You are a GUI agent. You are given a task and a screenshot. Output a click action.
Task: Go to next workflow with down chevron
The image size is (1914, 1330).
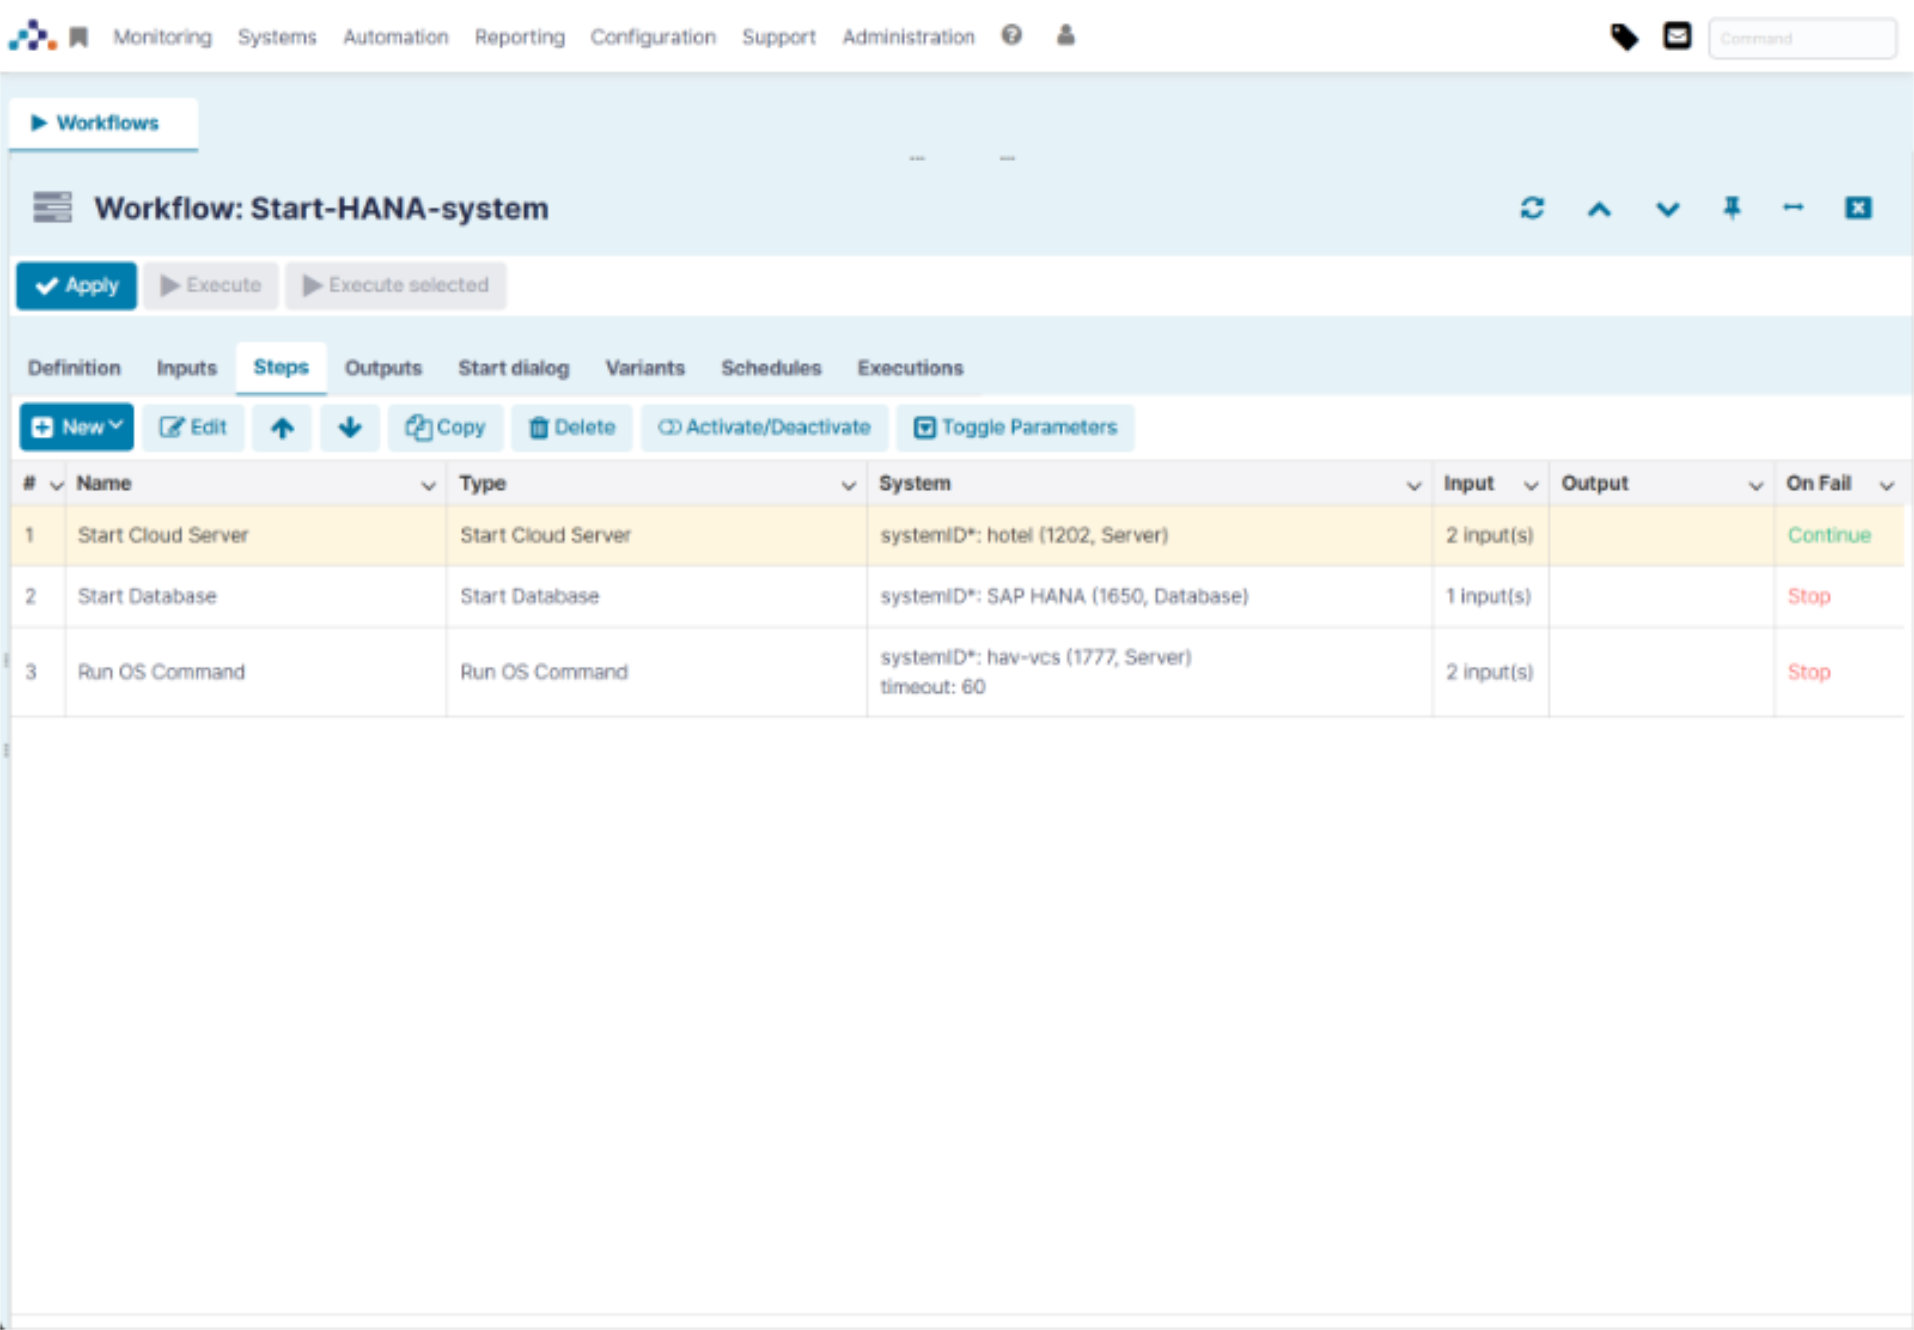(x=1667, y=209)
